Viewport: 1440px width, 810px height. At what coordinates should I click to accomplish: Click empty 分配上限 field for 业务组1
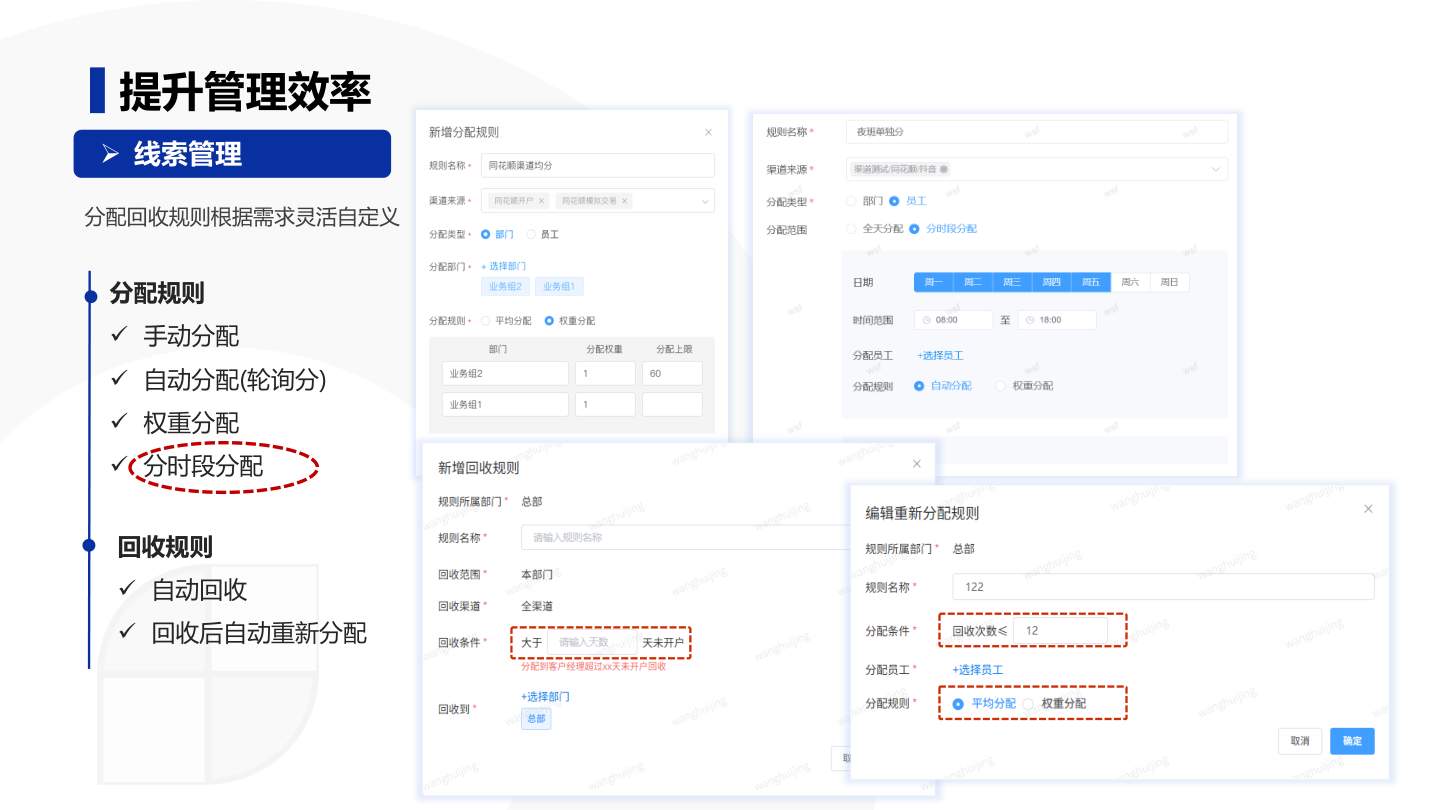[672, 405]
